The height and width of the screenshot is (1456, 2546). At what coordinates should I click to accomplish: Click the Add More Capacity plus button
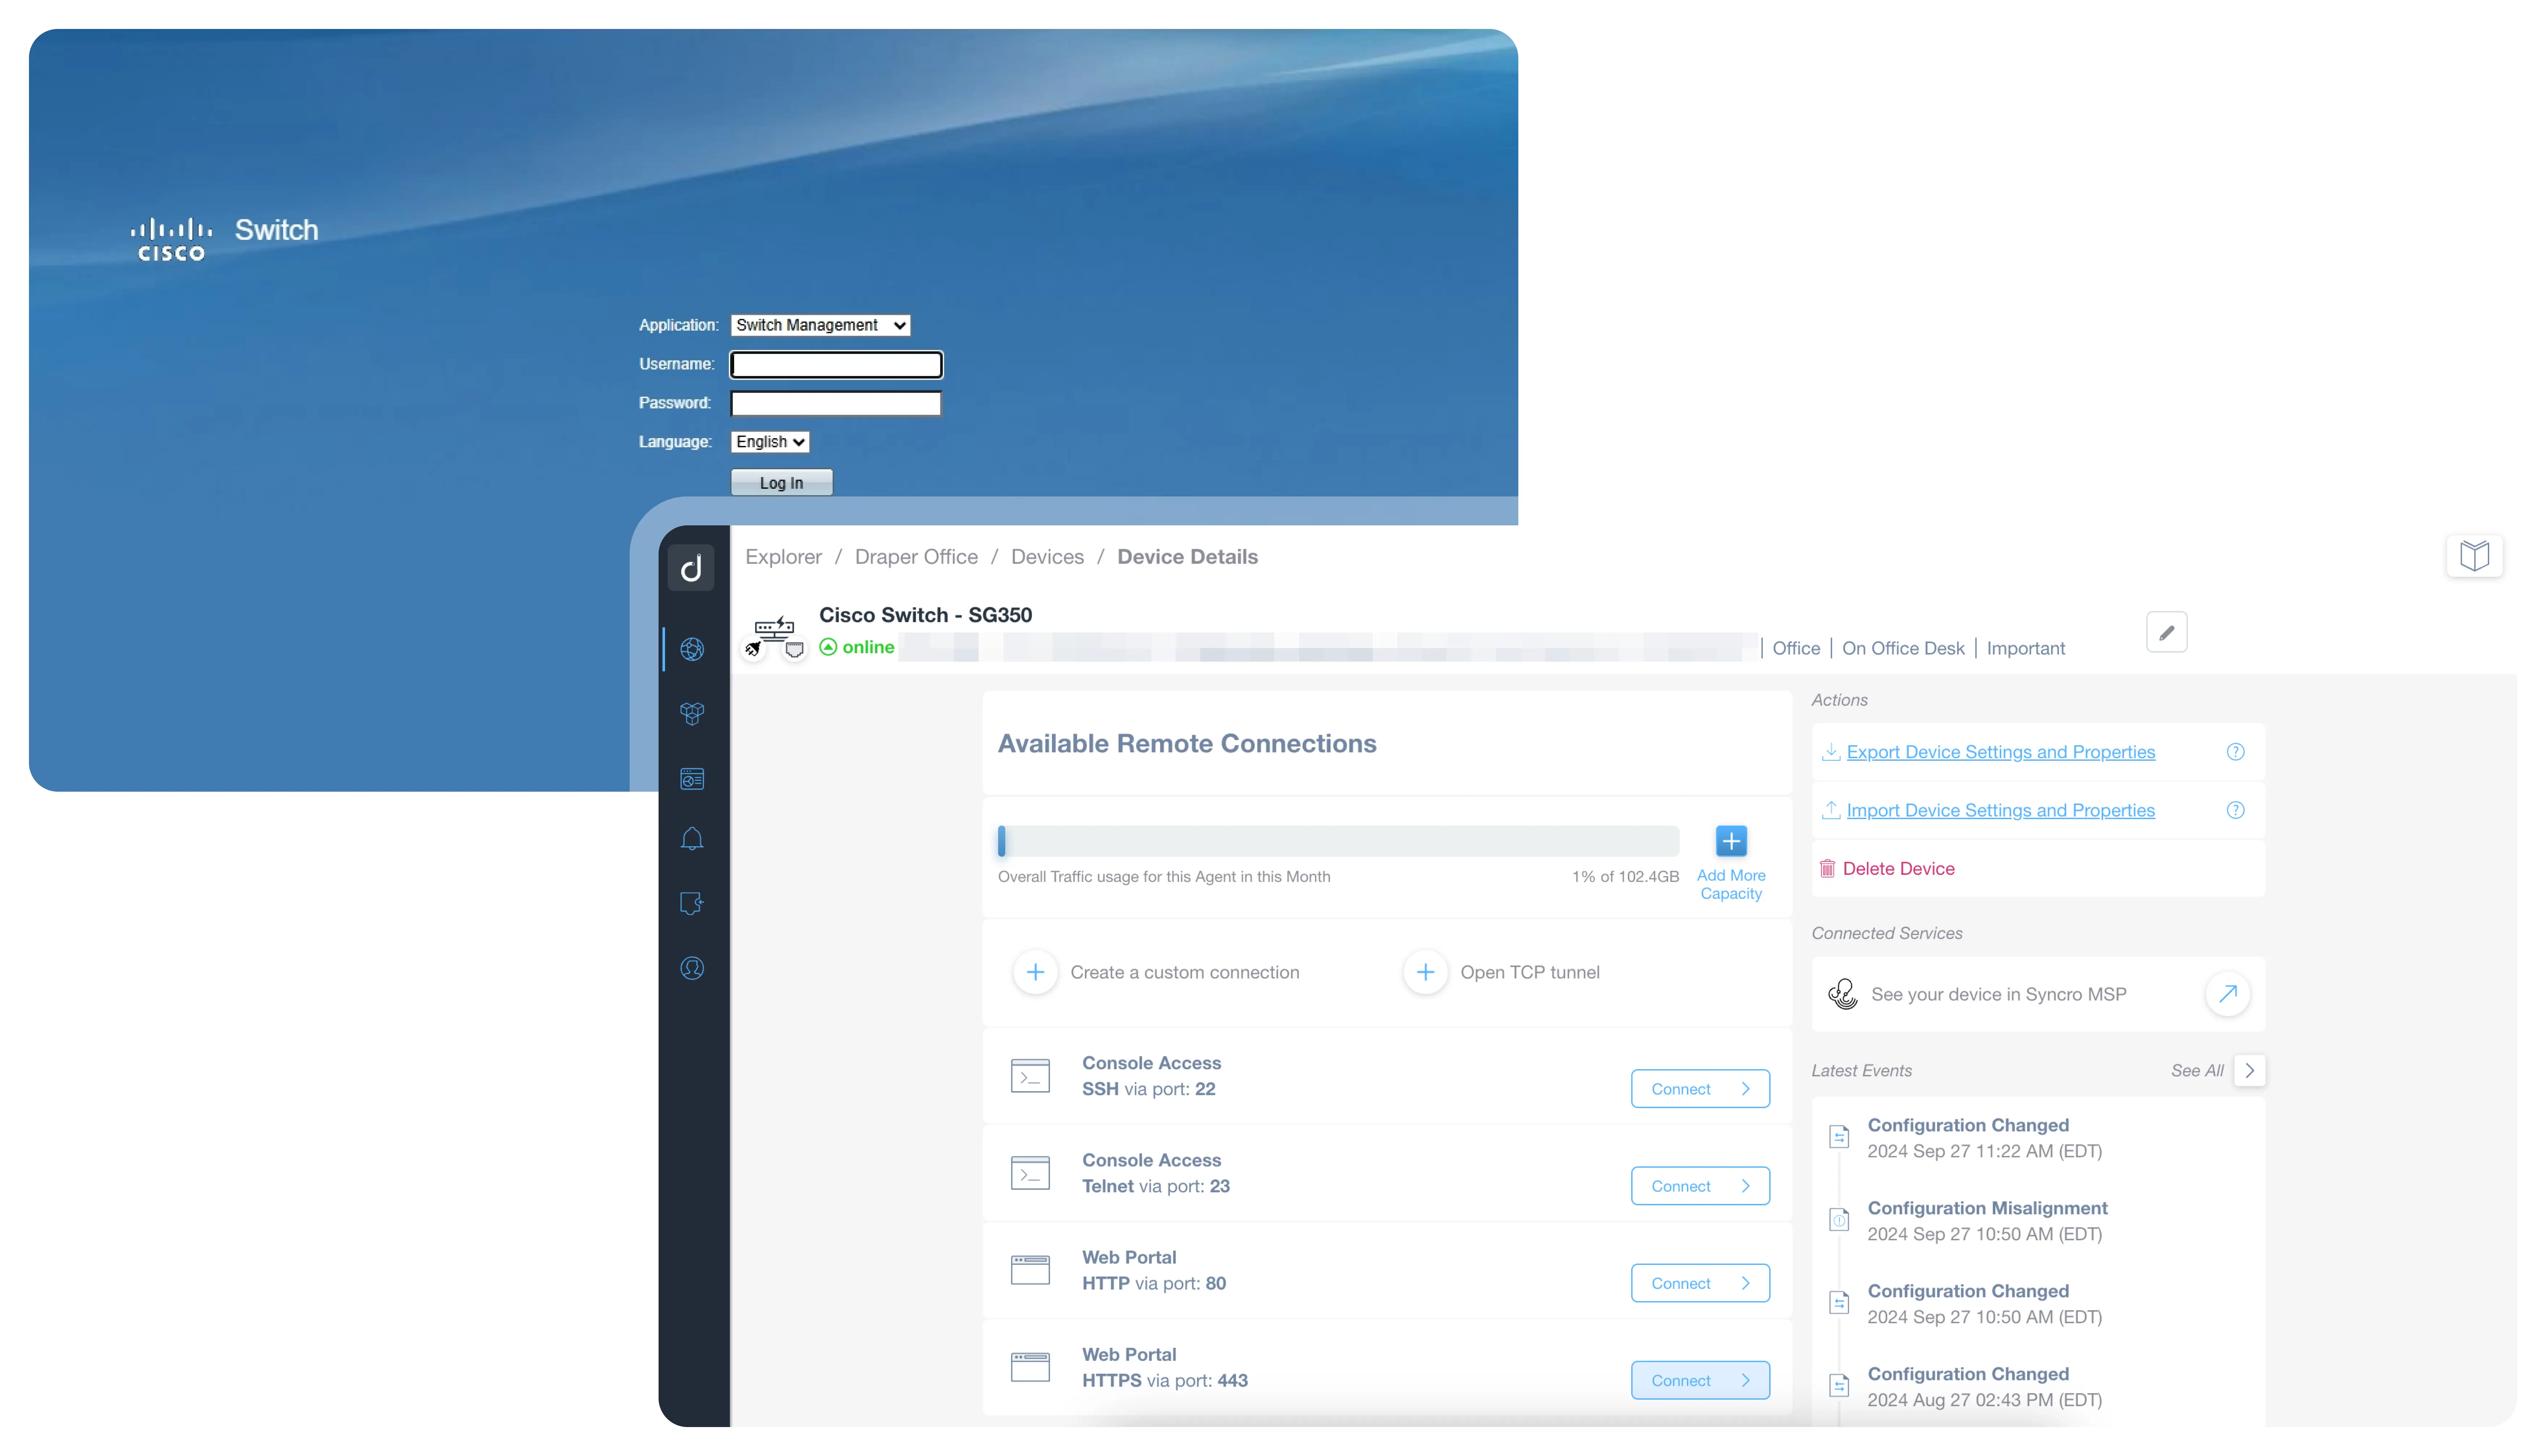point(1729,841)
